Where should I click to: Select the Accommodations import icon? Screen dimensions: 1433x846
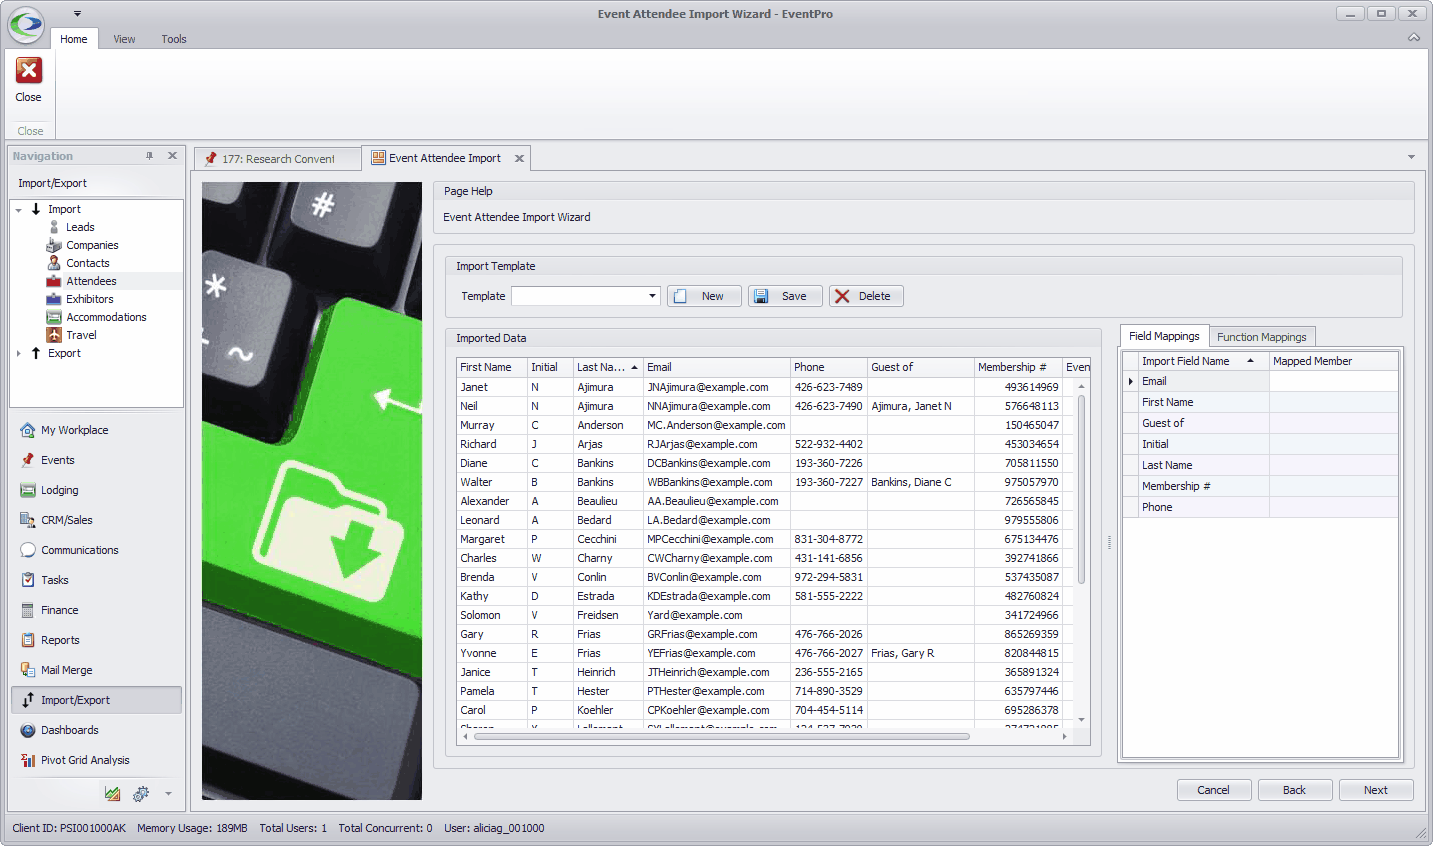[54, 317]
